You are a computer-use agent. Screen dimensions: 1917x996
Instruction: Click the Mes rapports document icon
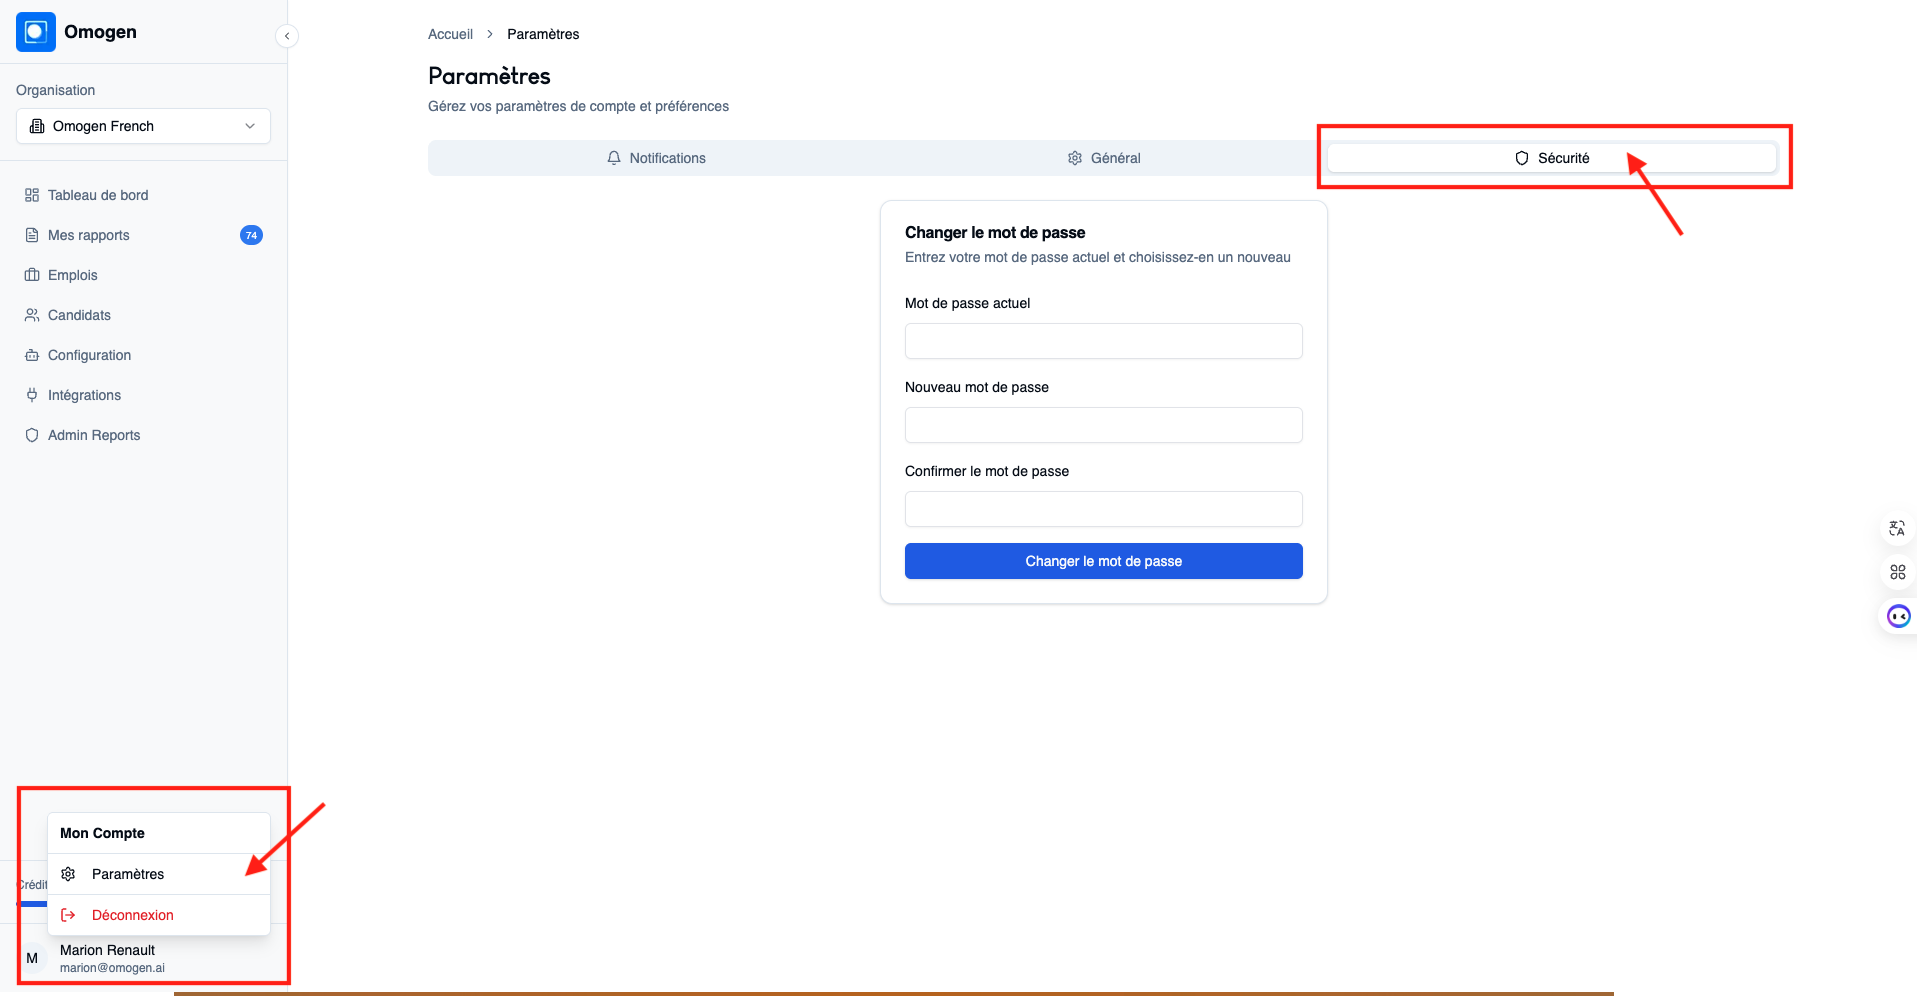point(32,235)
